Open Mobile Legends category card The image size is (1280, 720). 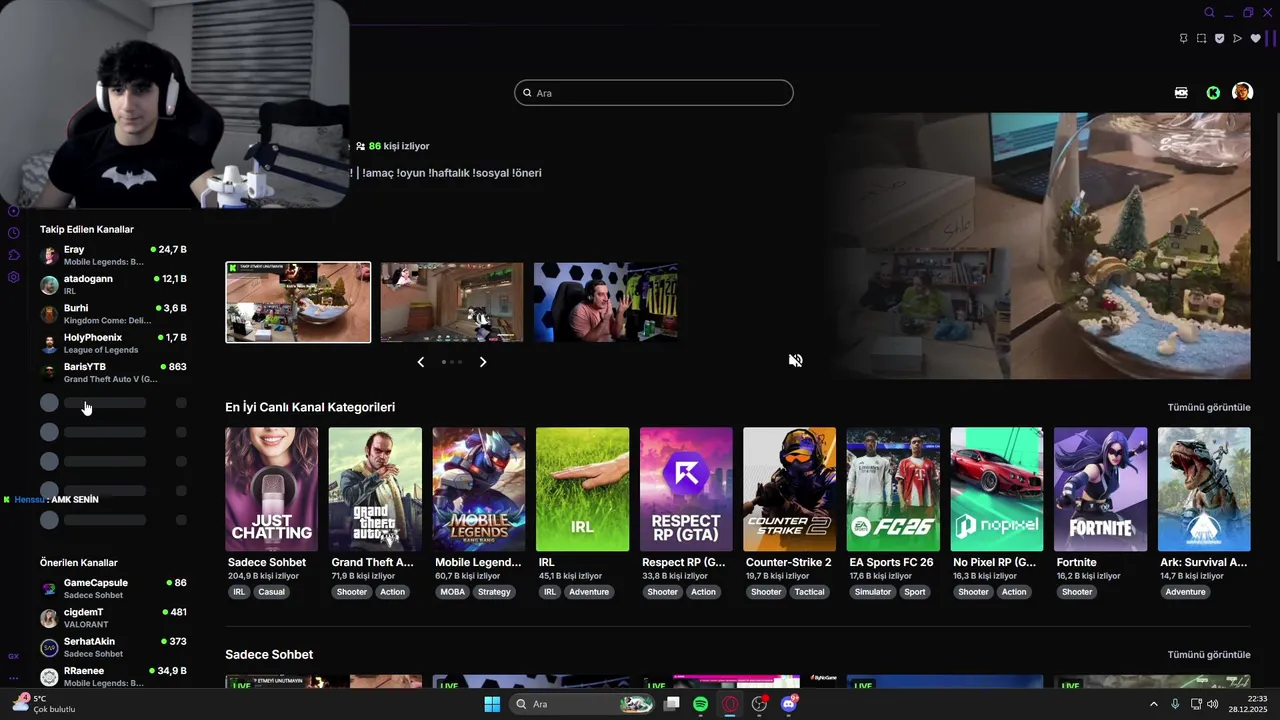(479, 489)
